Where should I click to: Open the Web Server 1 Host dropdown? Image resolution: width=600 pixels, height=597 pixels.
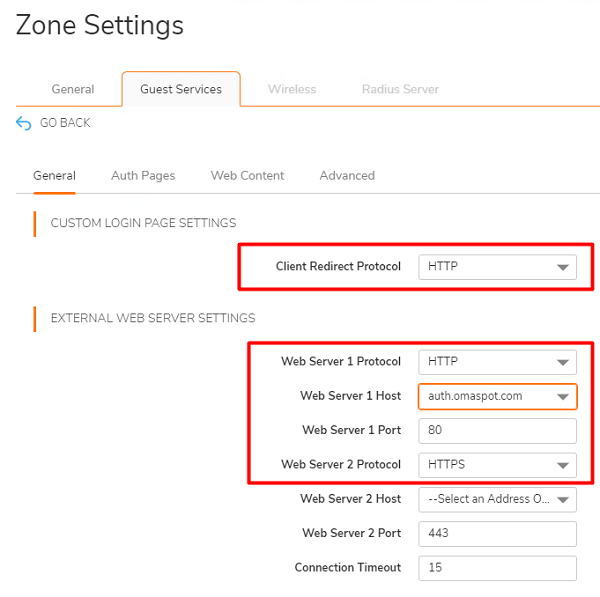click(497, 396)
